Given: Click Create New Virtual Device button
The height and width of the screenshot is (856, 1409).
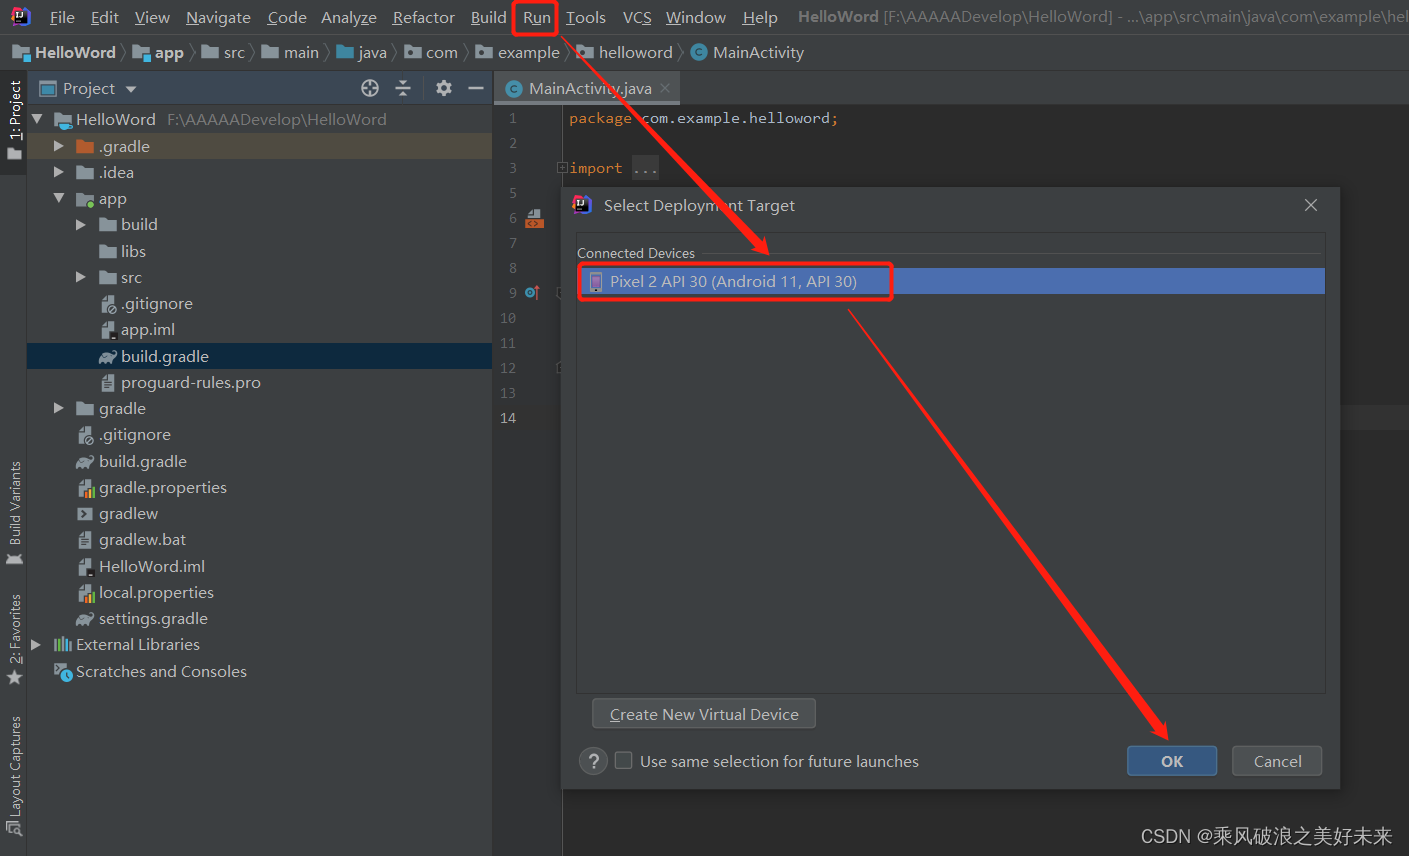Looking at the screenshot, I should click(704, 714).
